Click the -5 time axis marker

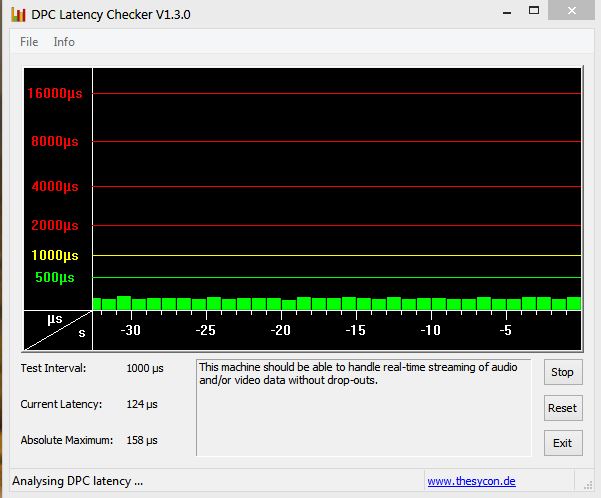click(x=506, y=330)
